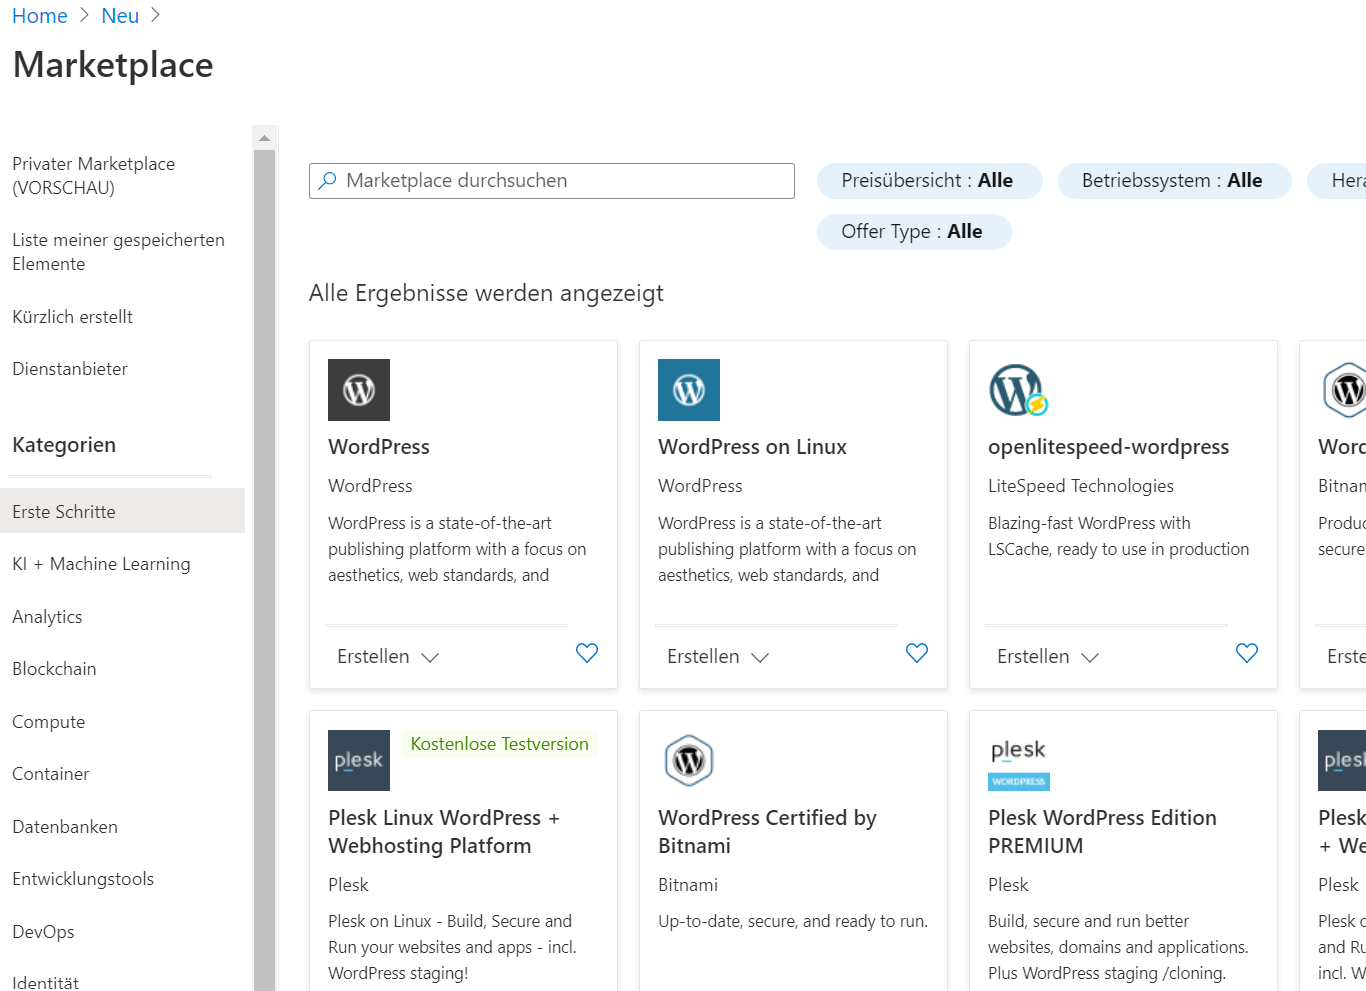Open the Offer Type filter
This screenshot has width=1366, height=991.
(914, 232)
